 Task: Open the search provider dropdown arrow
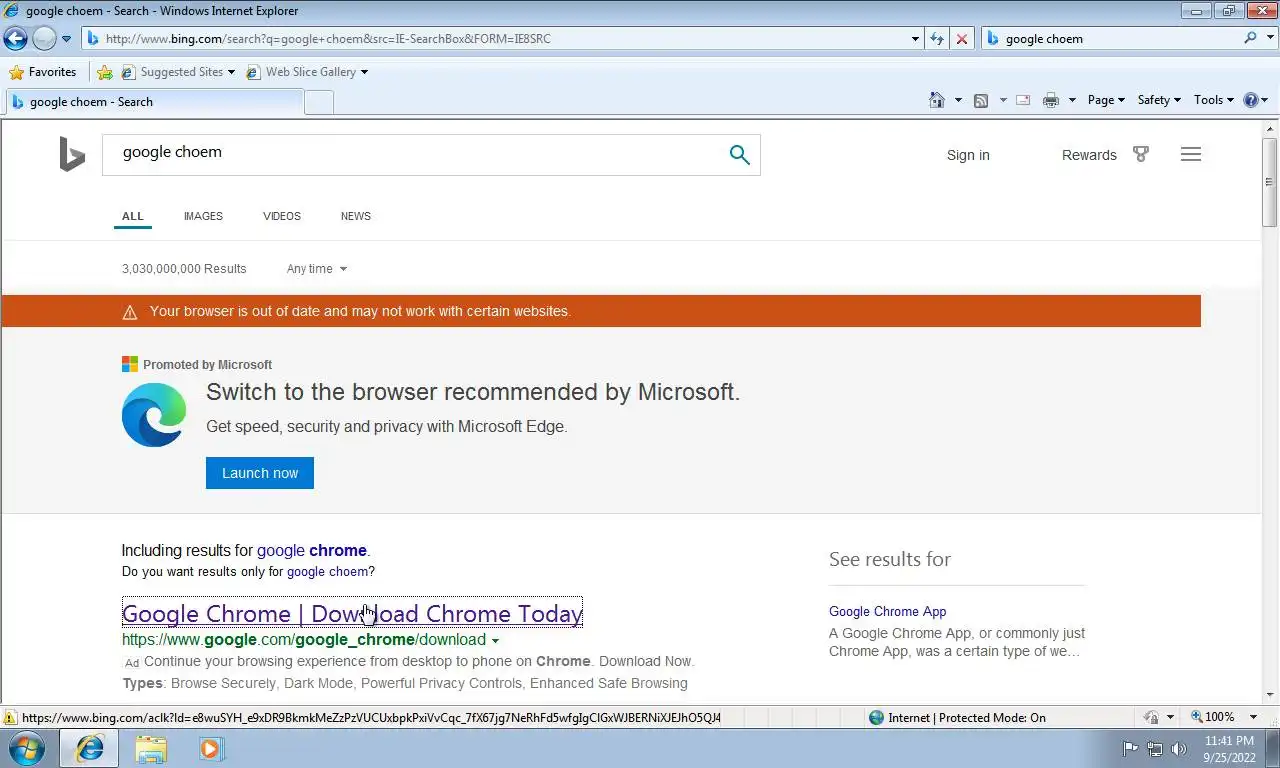point(1270,39)
